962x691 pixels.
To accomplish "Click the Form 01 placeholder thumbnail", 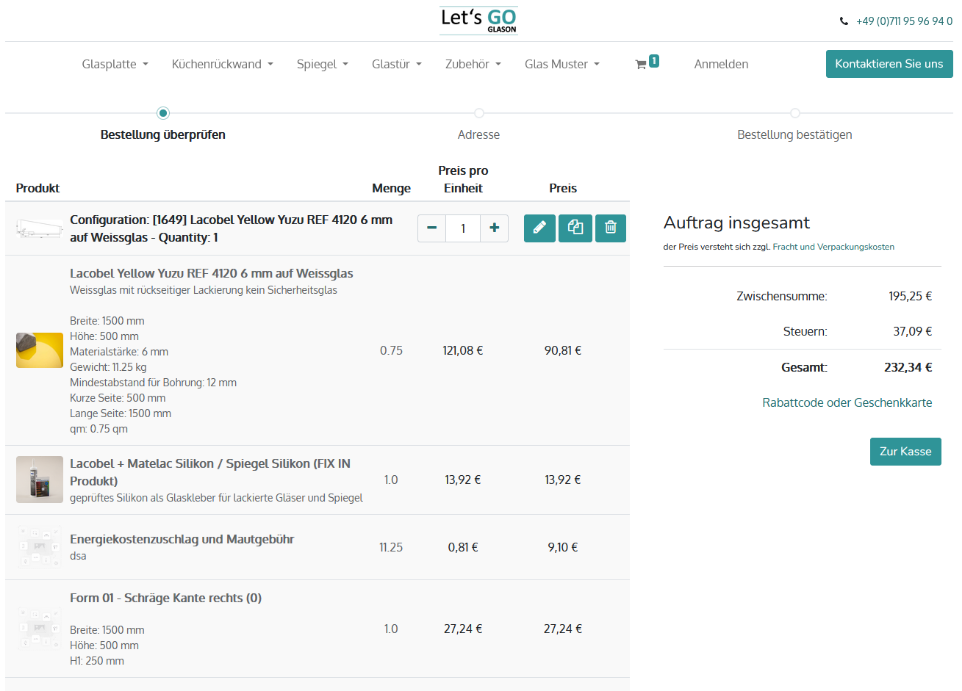I will pos(39,628).
